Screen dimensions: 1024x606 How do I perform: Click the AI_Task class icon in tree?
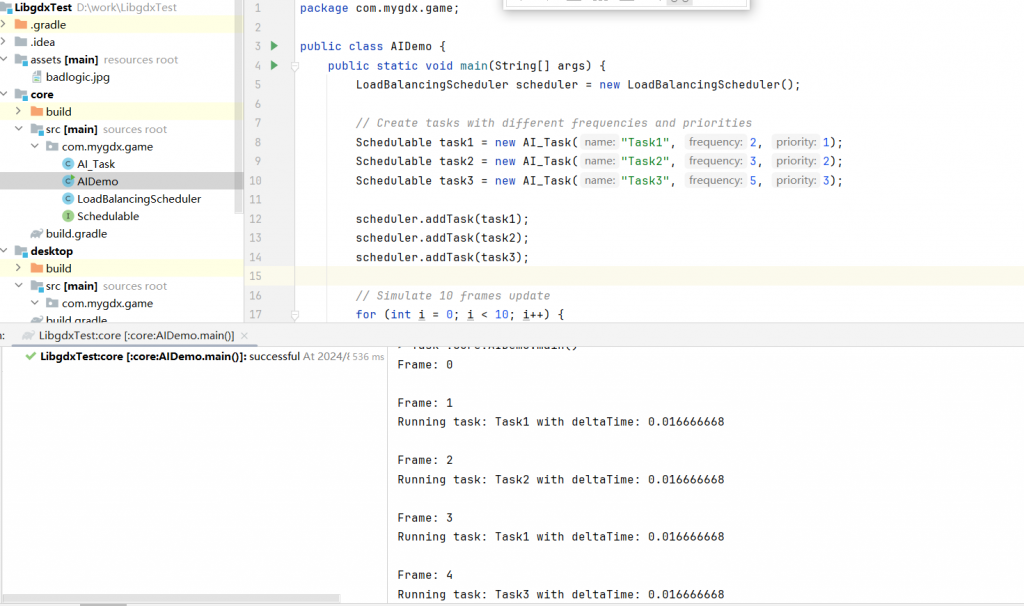click(68, 164)
